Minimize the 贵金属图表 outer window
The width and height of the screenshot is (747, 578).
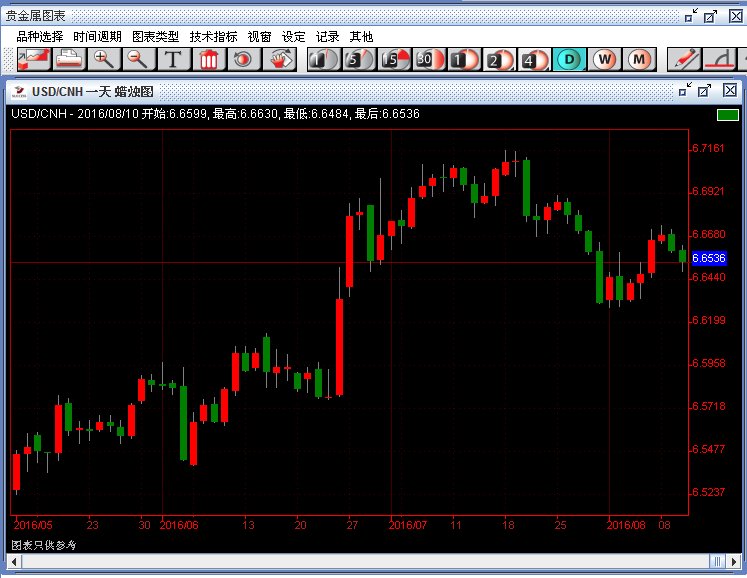(x=691, y=16)
